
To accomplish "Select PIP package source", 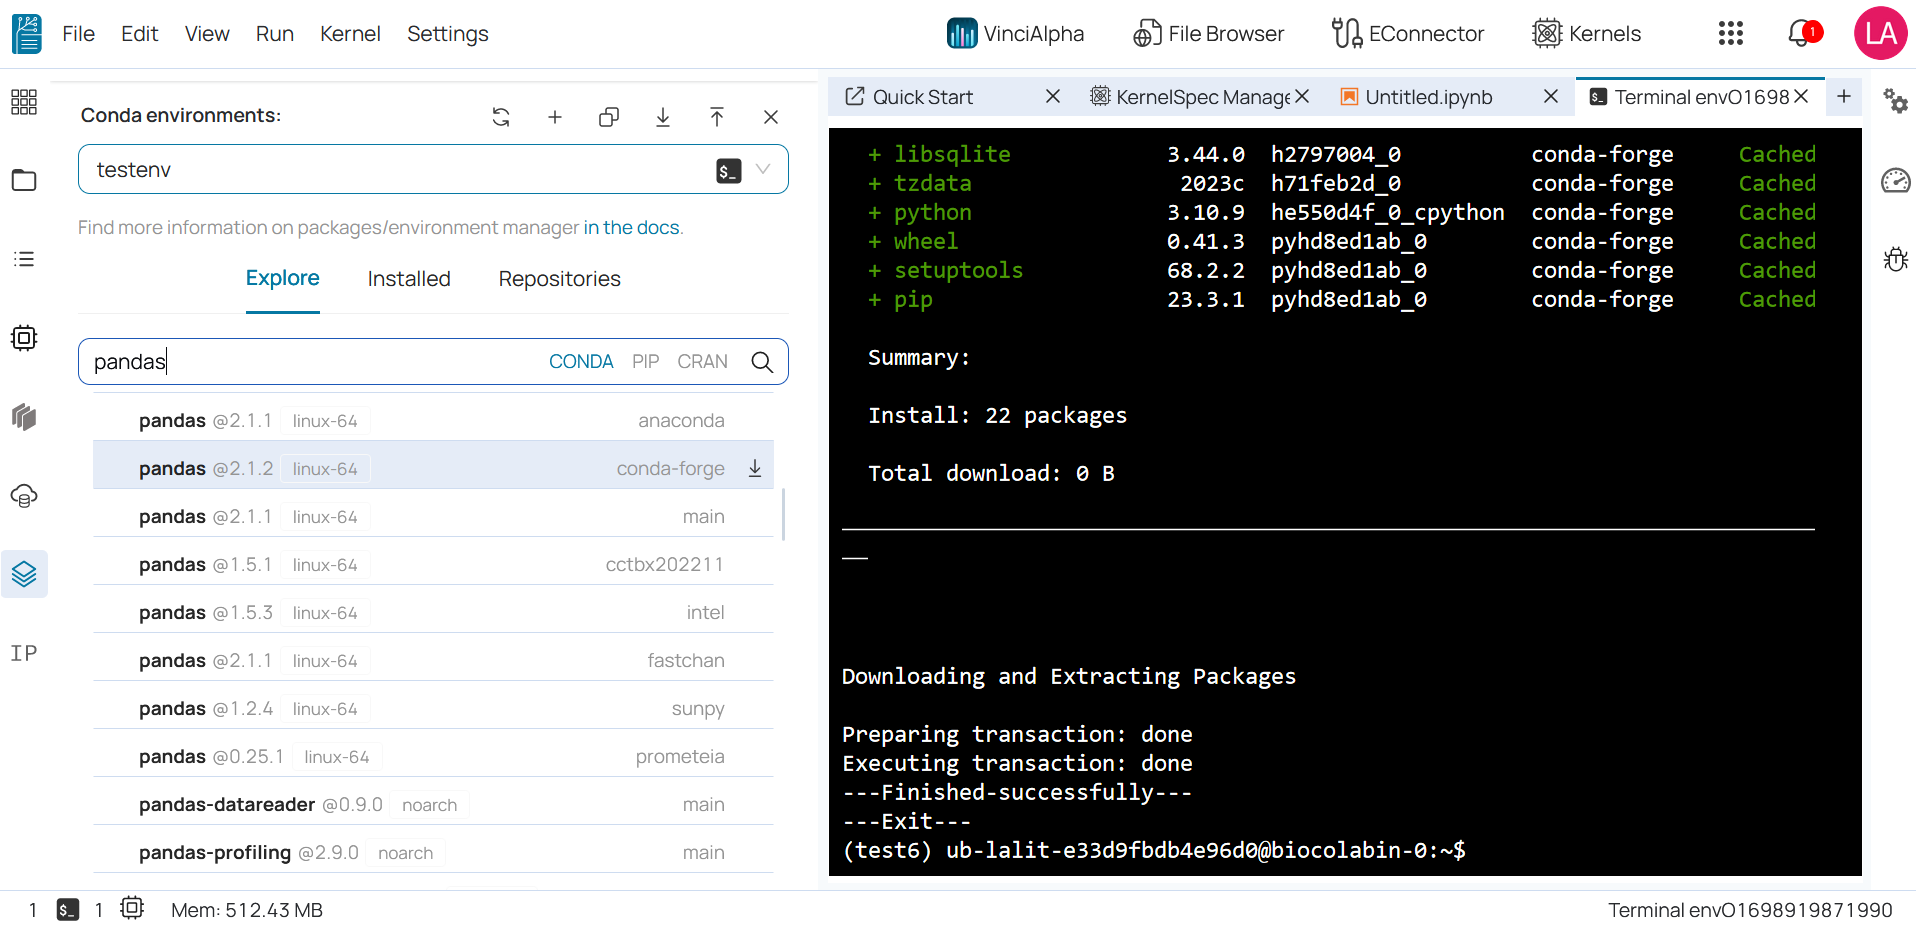I will pos(645,362).
